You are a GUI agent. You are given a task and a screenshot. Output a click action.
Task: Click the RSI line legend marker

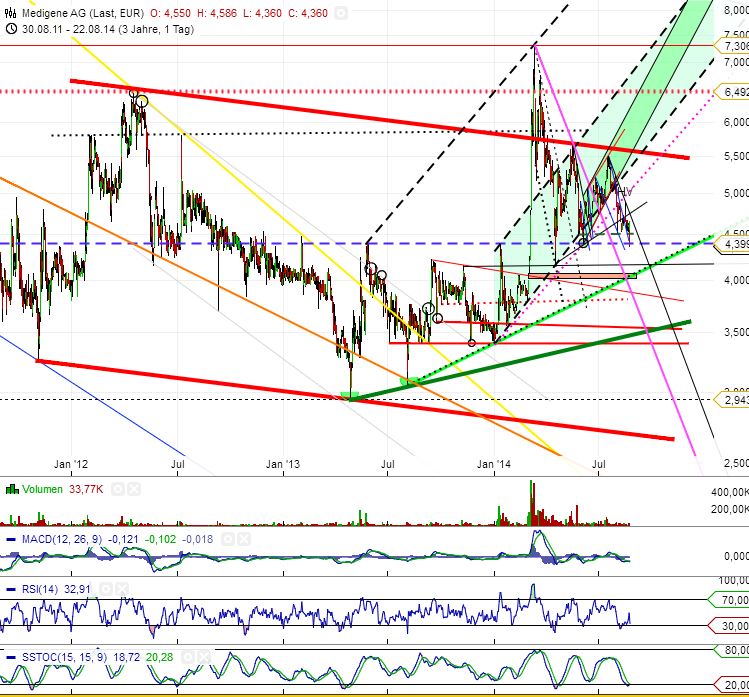click(x=11, y=590)
